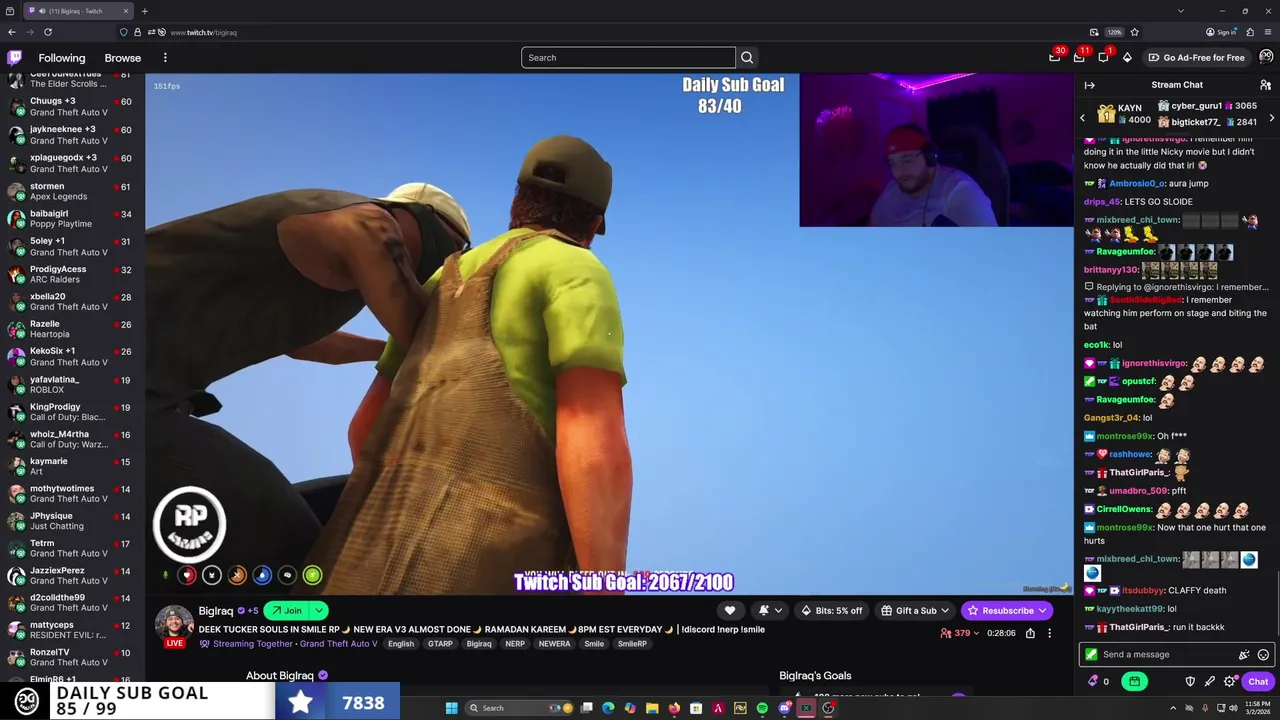
Task: Collapse the Stream Chat panel
Action: [x=1090, y=85]
